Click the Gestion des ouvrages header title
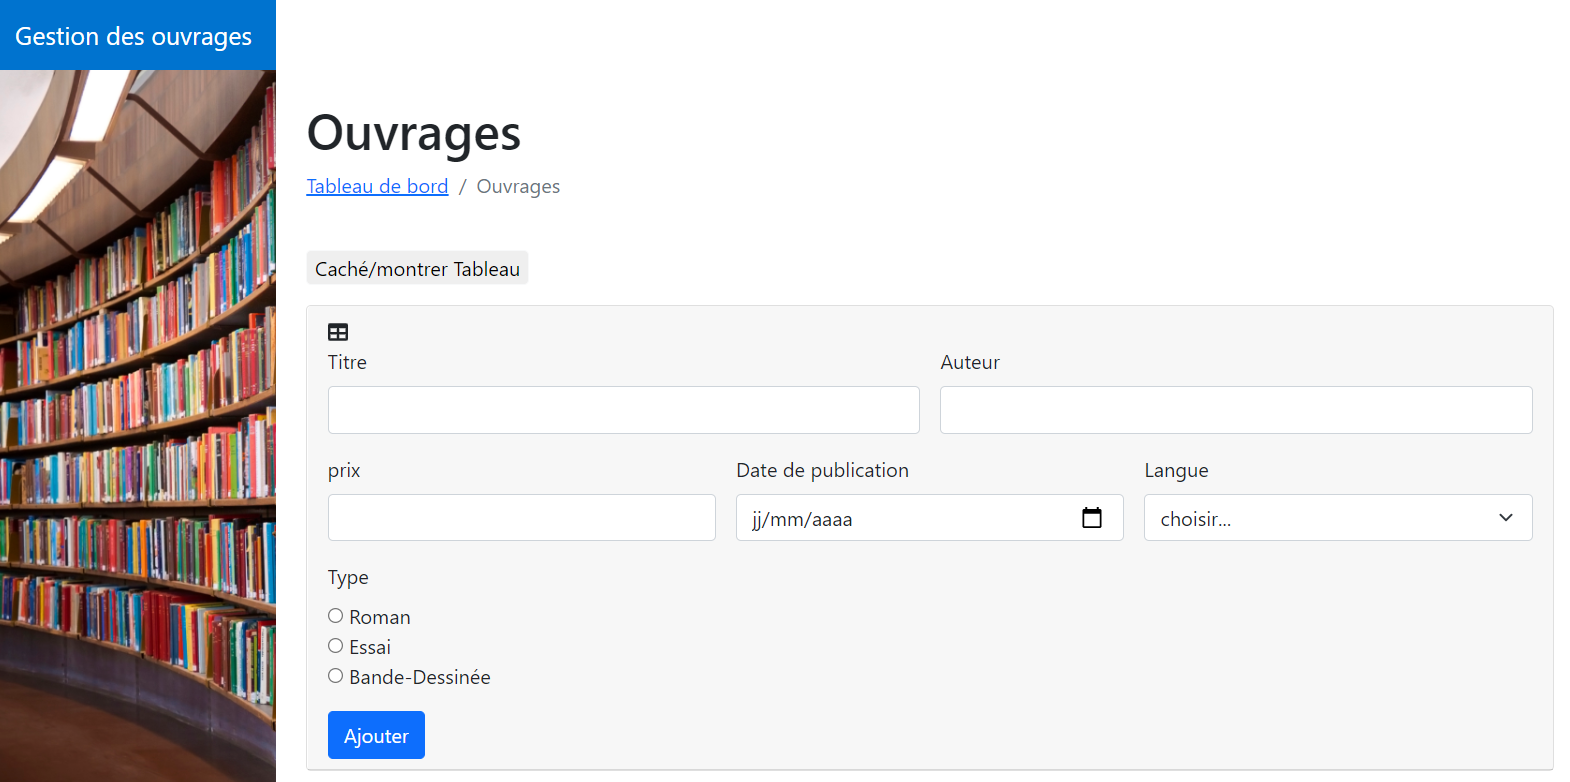 coord(134,36)
